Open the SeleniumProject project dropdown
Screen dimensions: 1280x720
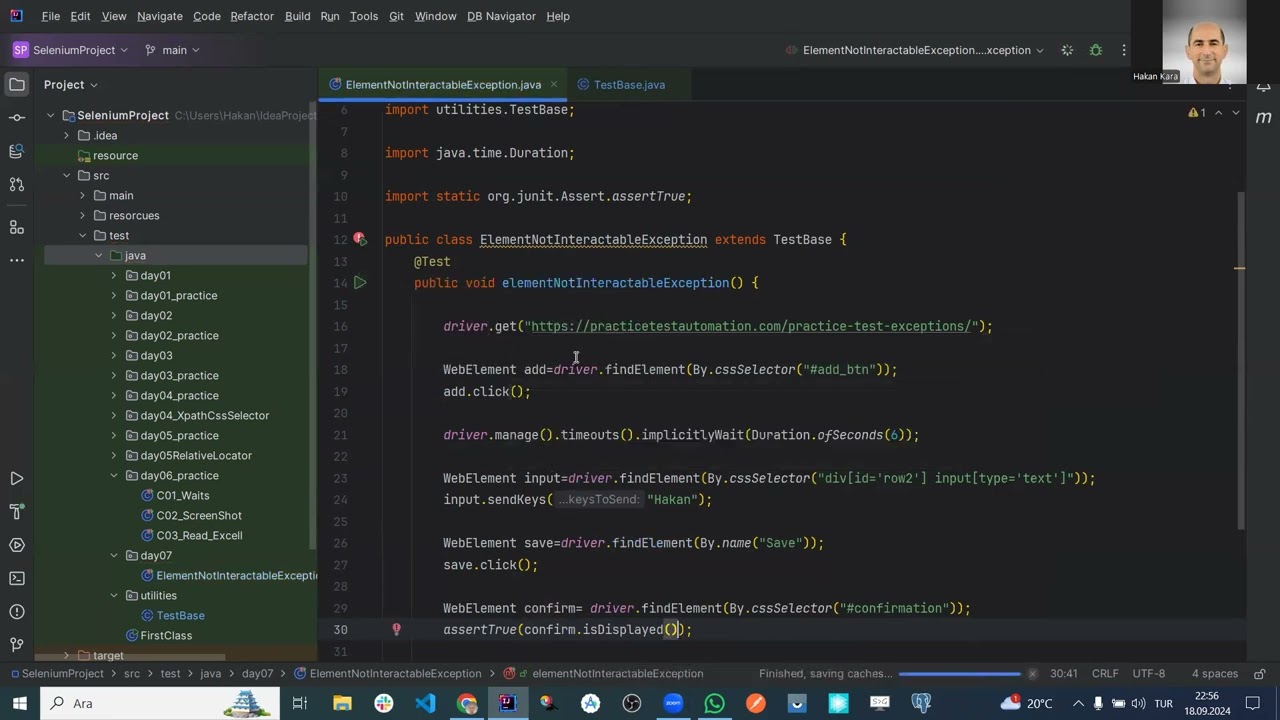click(71, 50)
